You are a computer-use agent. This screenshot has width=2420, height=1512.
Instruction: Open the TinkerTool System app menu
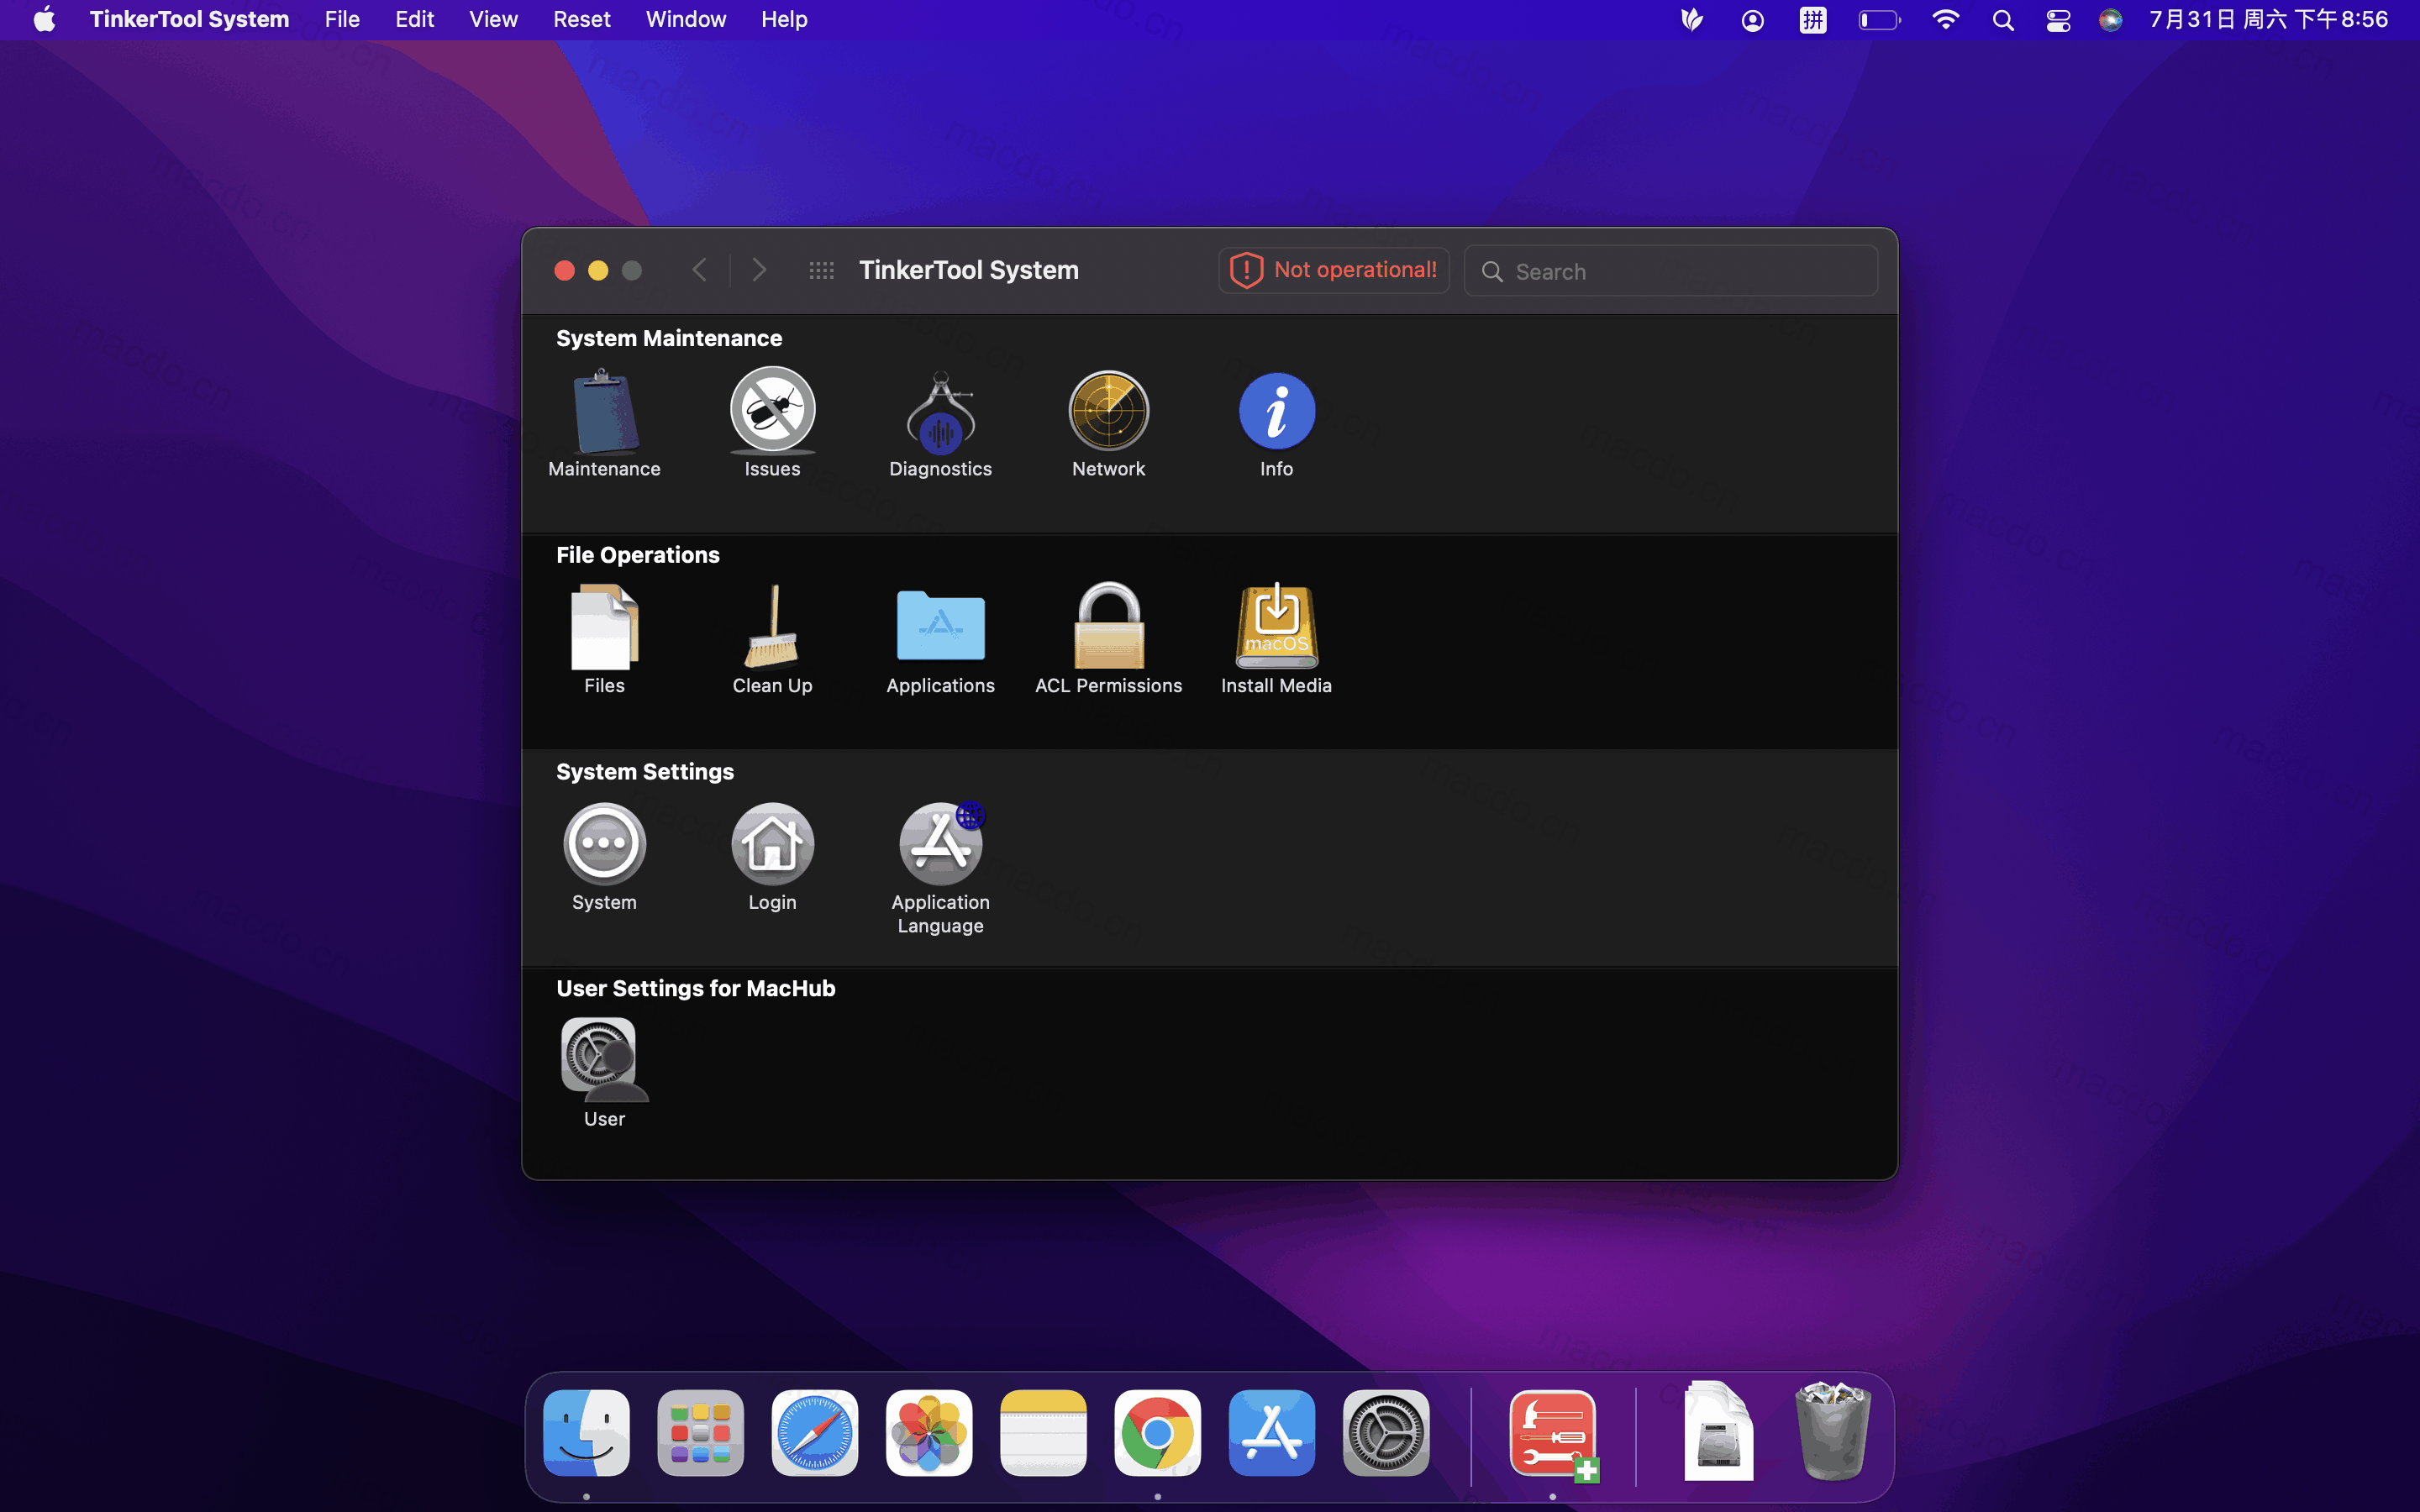pyautogui.click(x=189, y=19)
